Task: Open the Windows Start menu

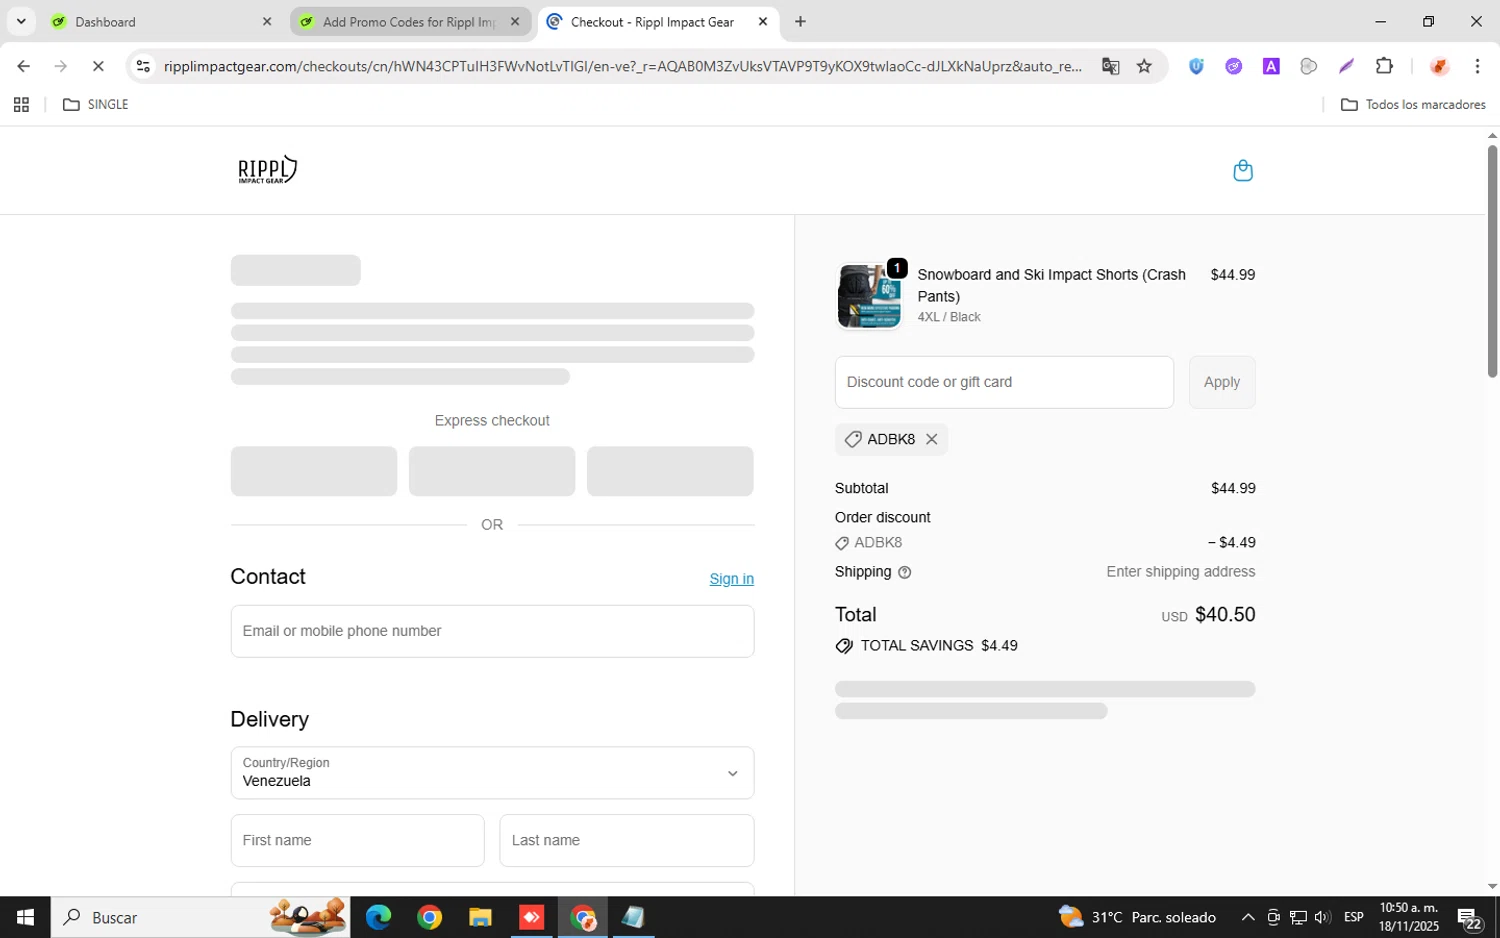Action: pyautogui.click(x=25, y=917)
